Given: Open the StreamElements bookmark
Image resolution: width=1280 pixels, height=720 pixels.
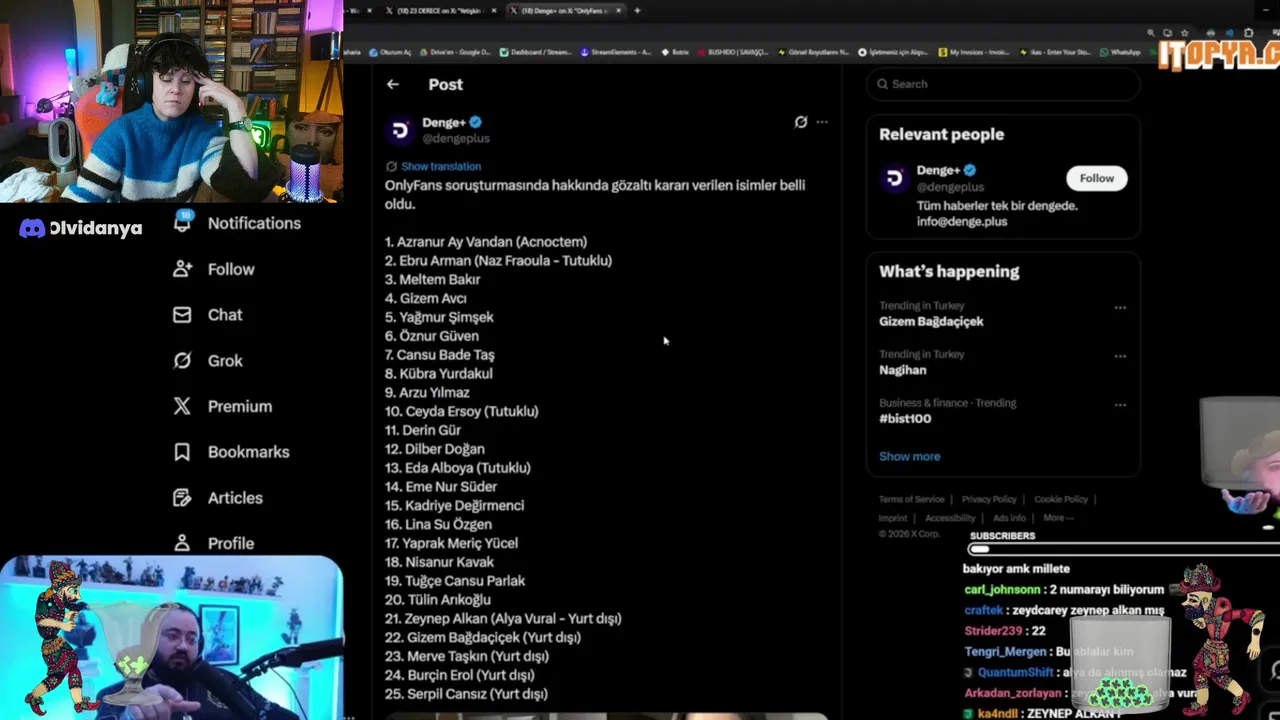Looking at the screenshot, I should 614,52.
